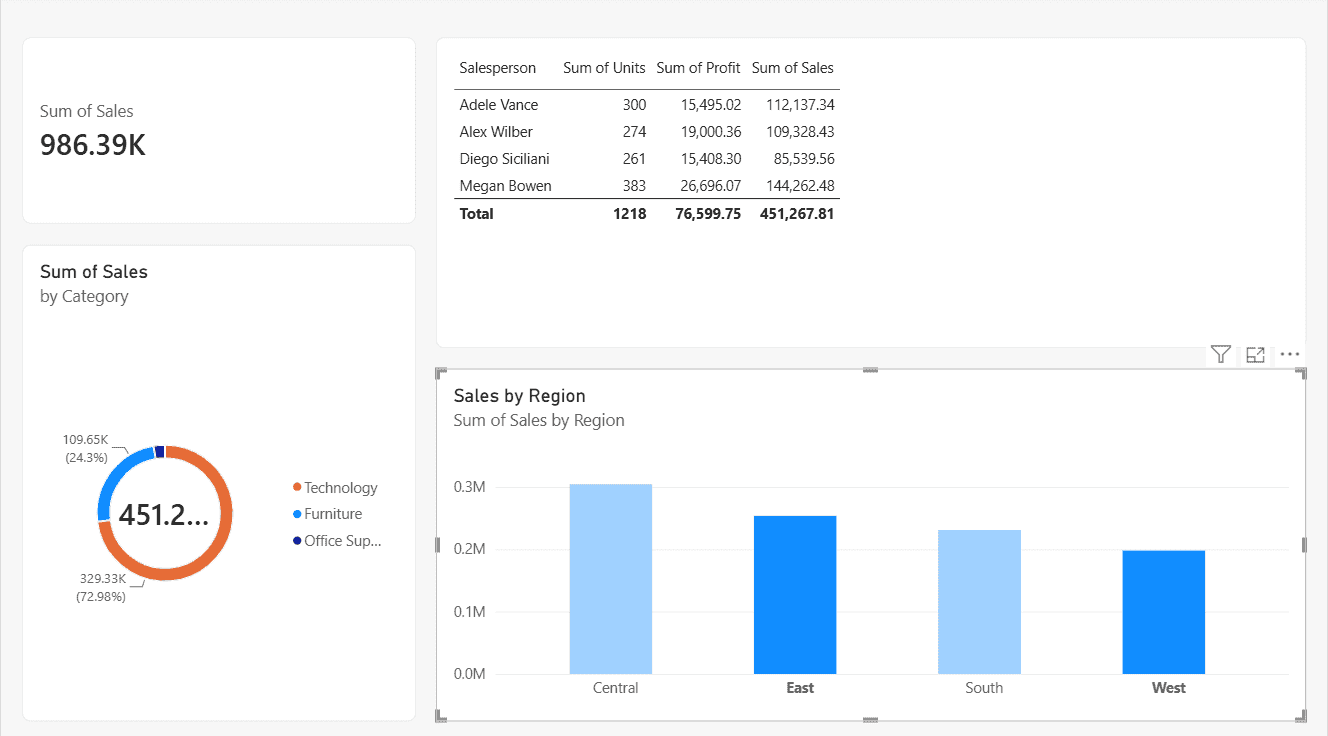Open the filter icon on Sales by Region visual
This screenshot has width=1328, height=736.
(1220, 354)
